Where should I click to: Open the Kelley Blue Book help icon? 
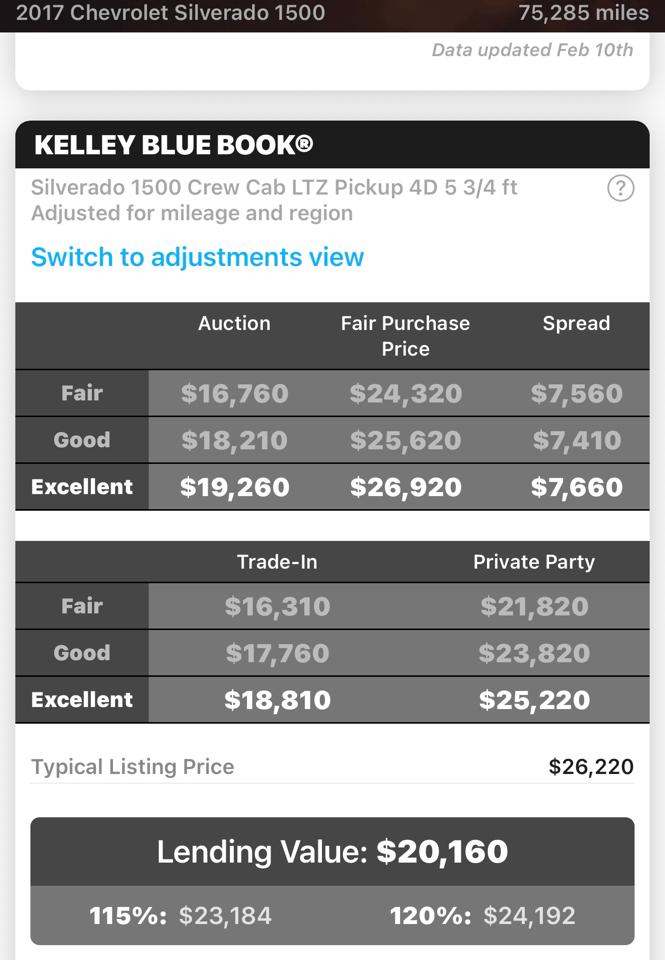(620, 188)
